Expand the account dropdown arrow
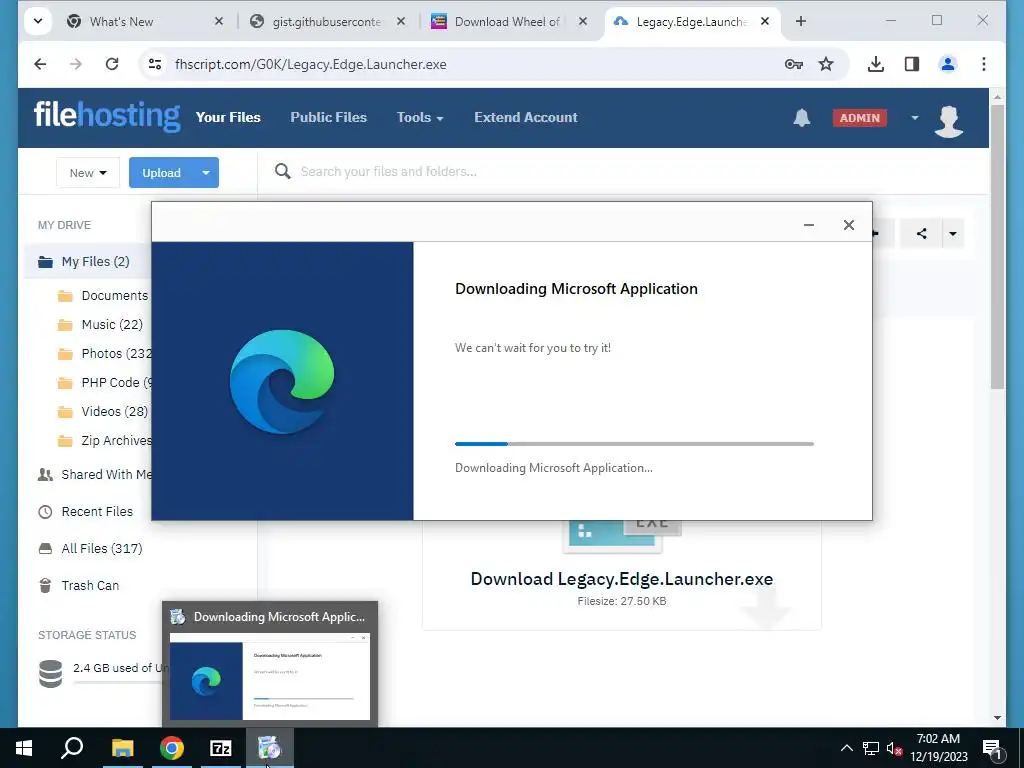Screen dimensions: 1024x768 pyautogui.click(x=914, y=118)
